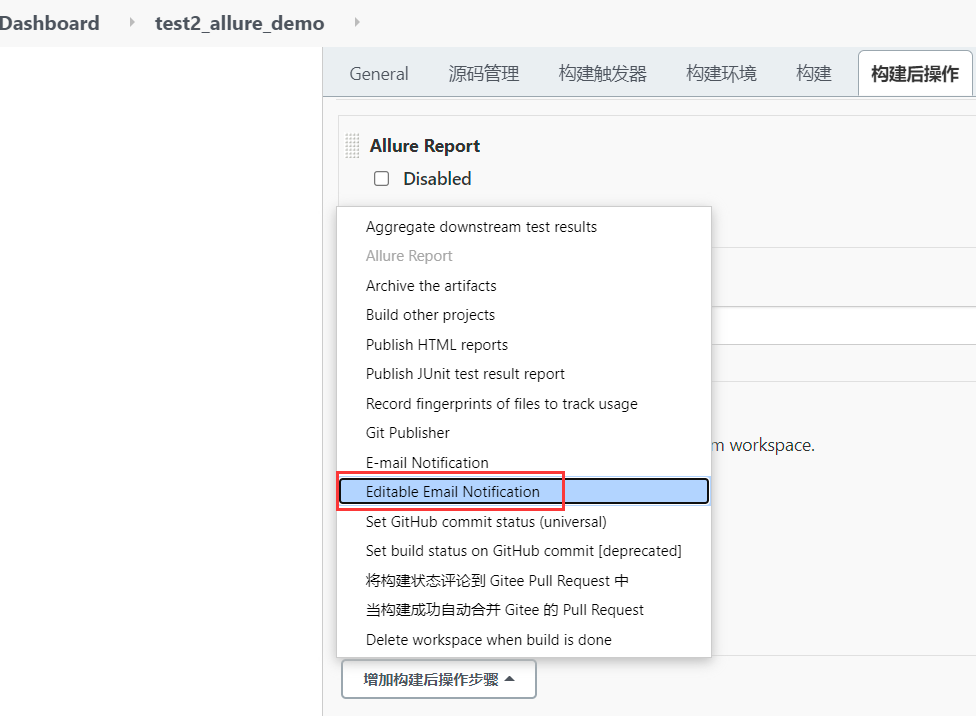Switch to the 构建环境 tab
Viewport: 976px width, 716px height.
click(721, 73)
